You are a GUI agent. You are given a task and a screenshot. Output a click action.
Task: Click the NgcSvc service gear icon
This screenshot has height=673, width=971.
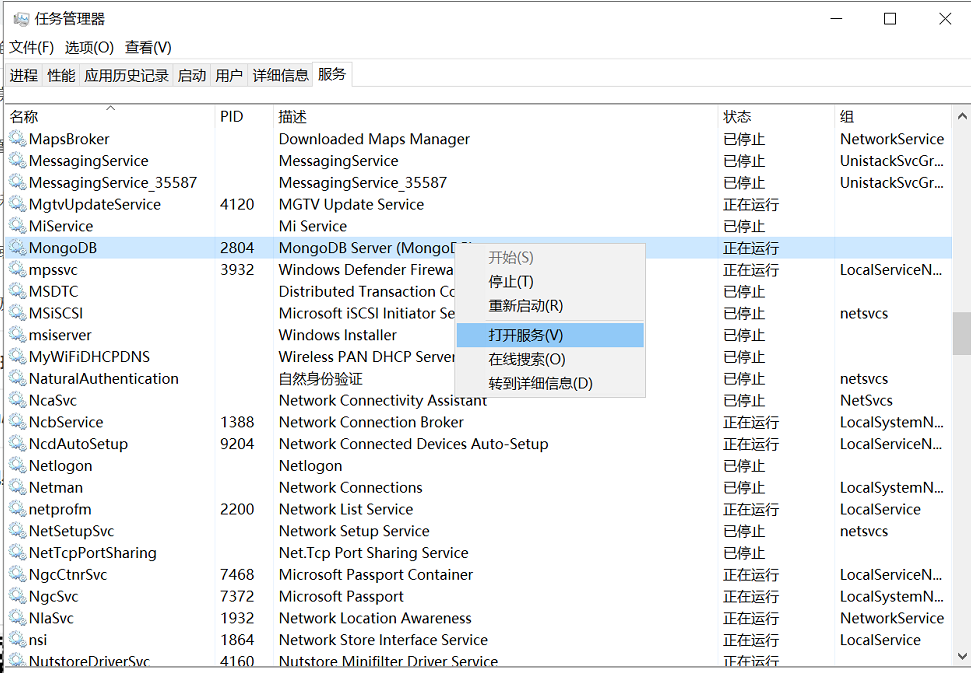click(x=18, y=596)
